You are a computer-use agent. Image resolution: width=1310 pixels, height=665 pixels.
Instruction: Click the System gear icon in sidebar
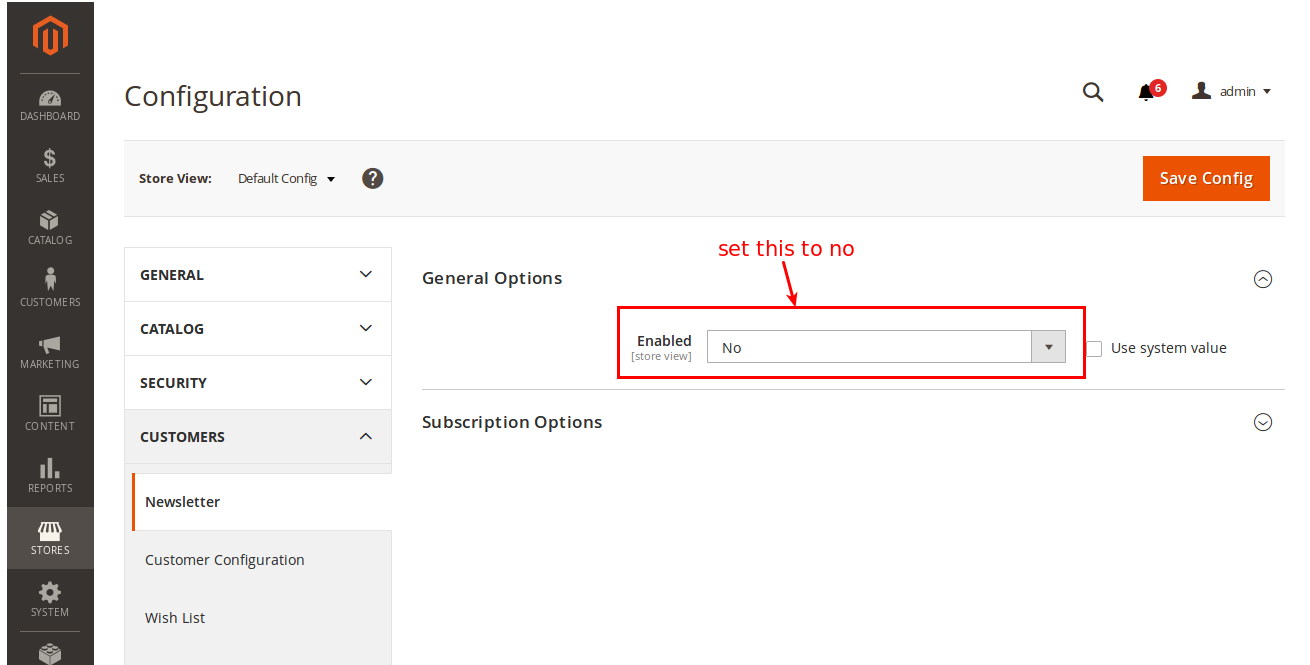point(49,600)
